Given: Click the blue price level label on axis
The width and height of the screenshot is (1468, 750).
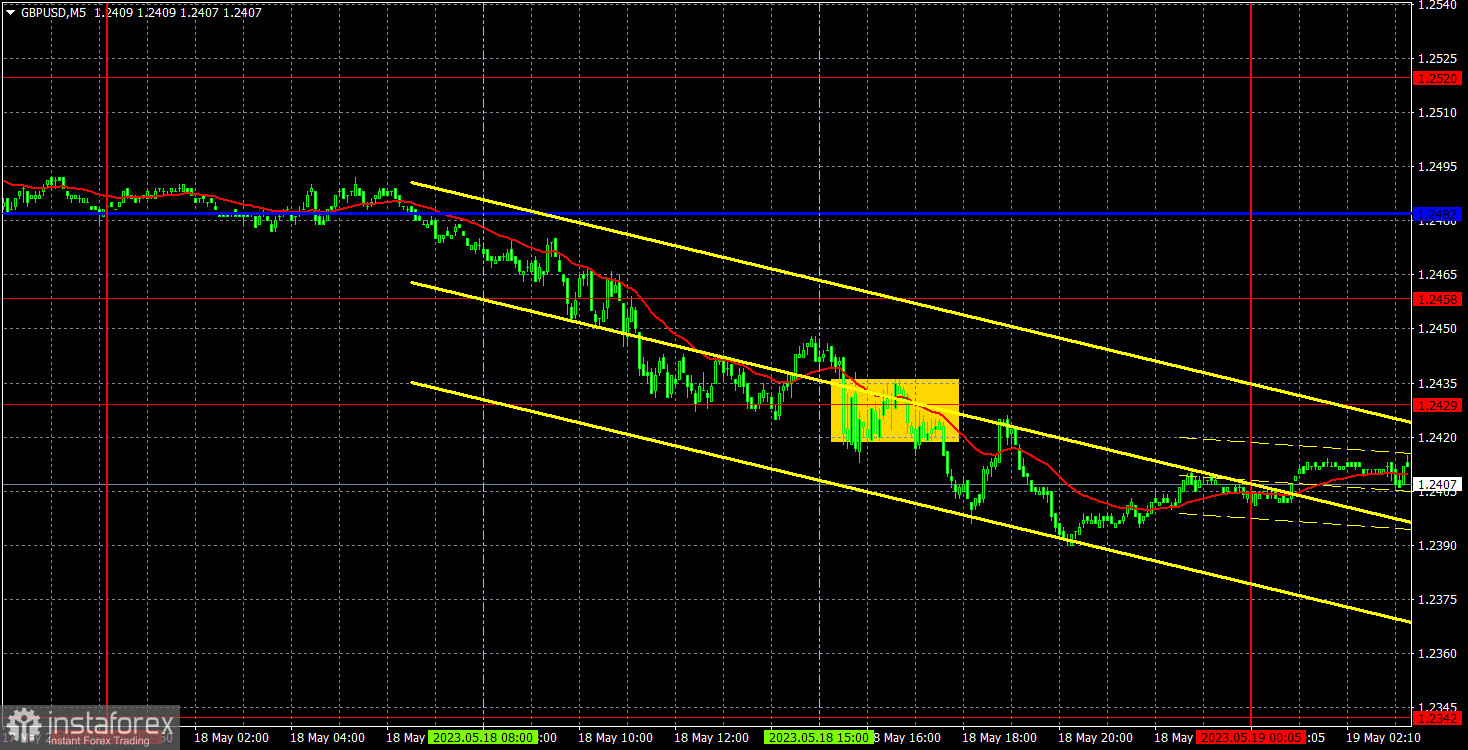Looking at the screenshot, I should click(1438, 214).
